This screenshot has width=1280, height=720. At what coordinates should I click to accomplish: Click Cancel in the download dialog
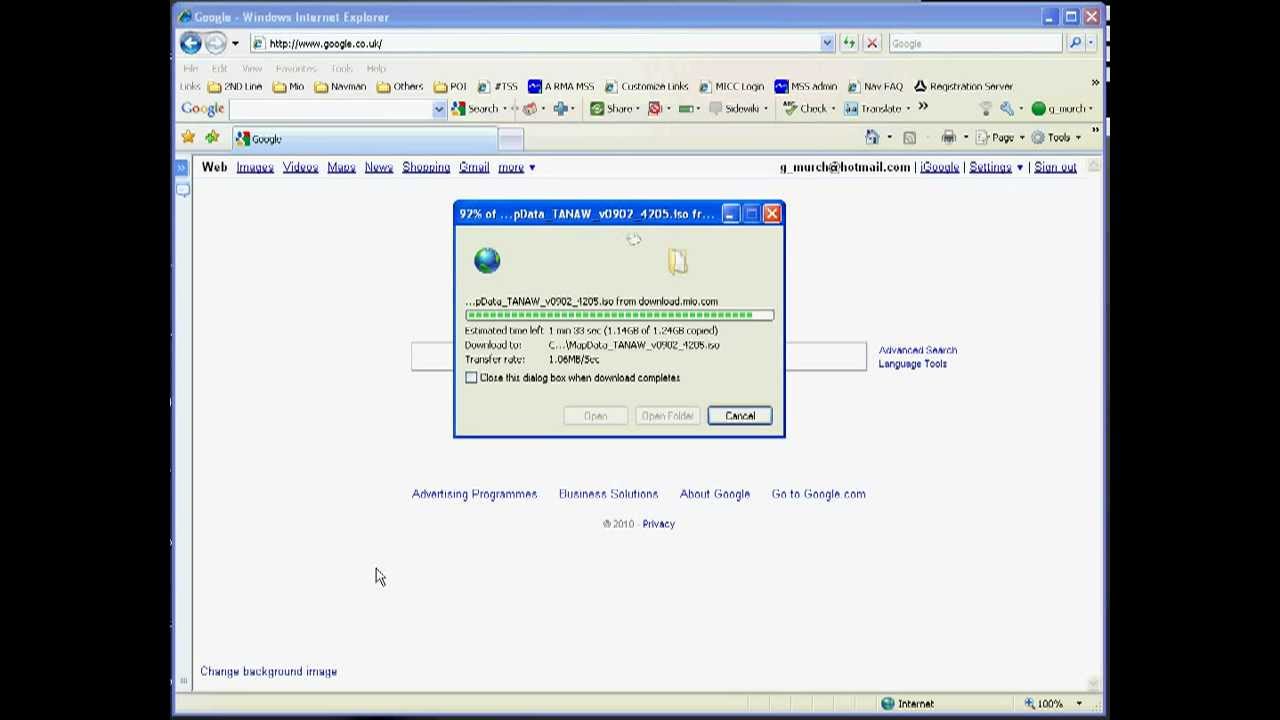tap(740, 416)
